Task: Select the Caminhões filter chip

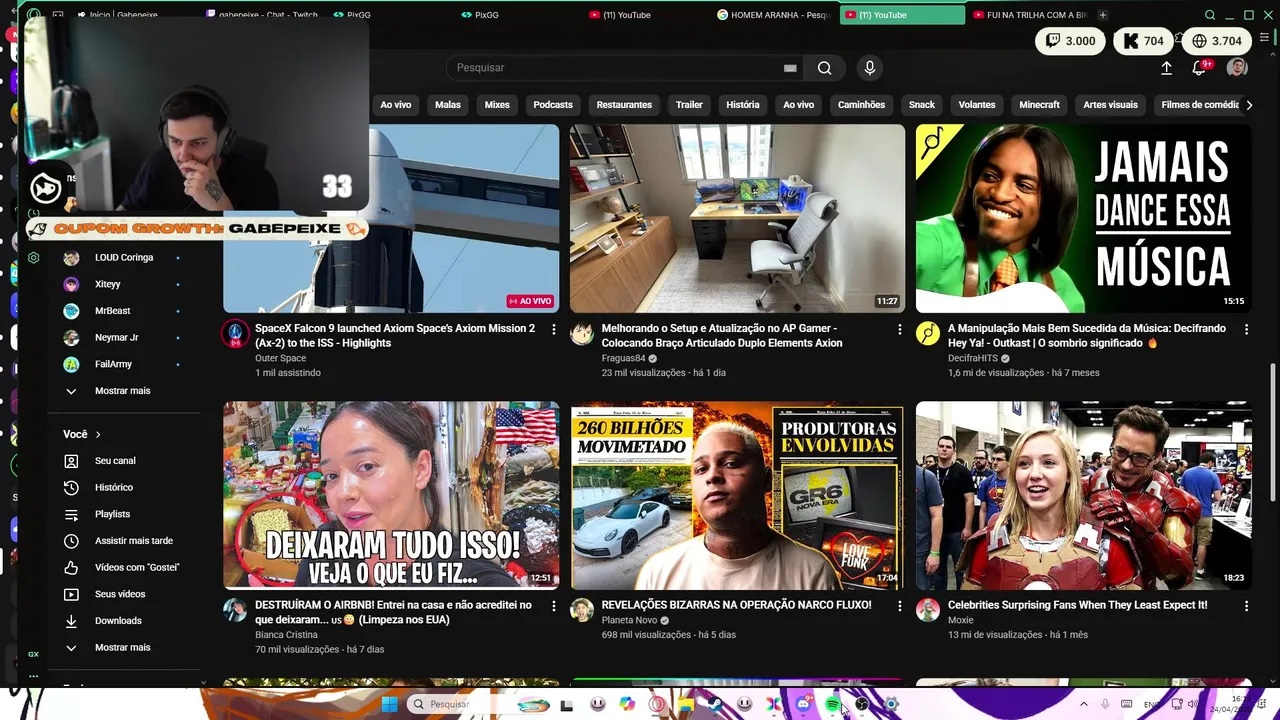Action: [861, 105]
